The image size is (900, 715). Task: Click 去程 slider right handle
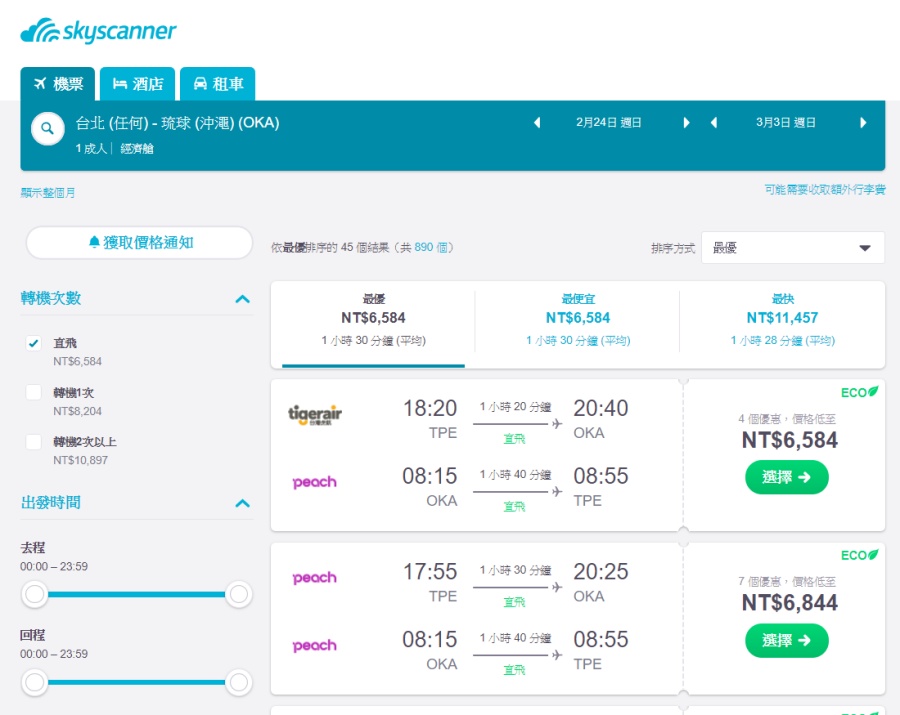click(238, 594)
